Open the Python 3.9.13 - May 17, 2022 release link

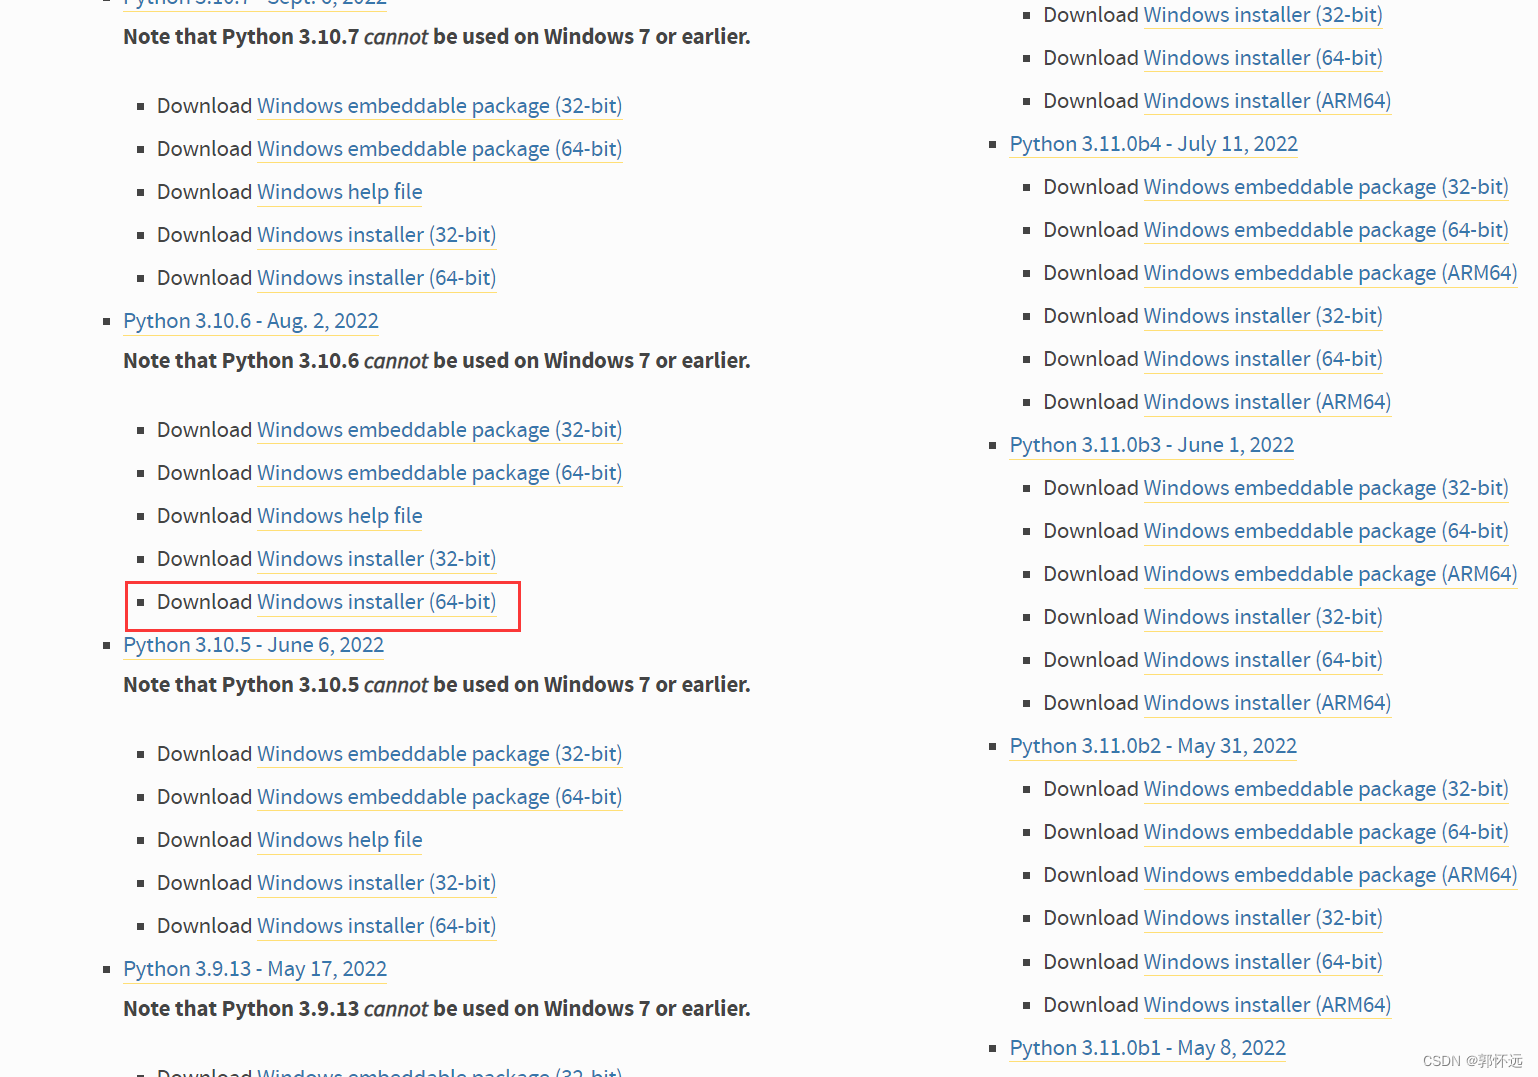pos(255,969)
